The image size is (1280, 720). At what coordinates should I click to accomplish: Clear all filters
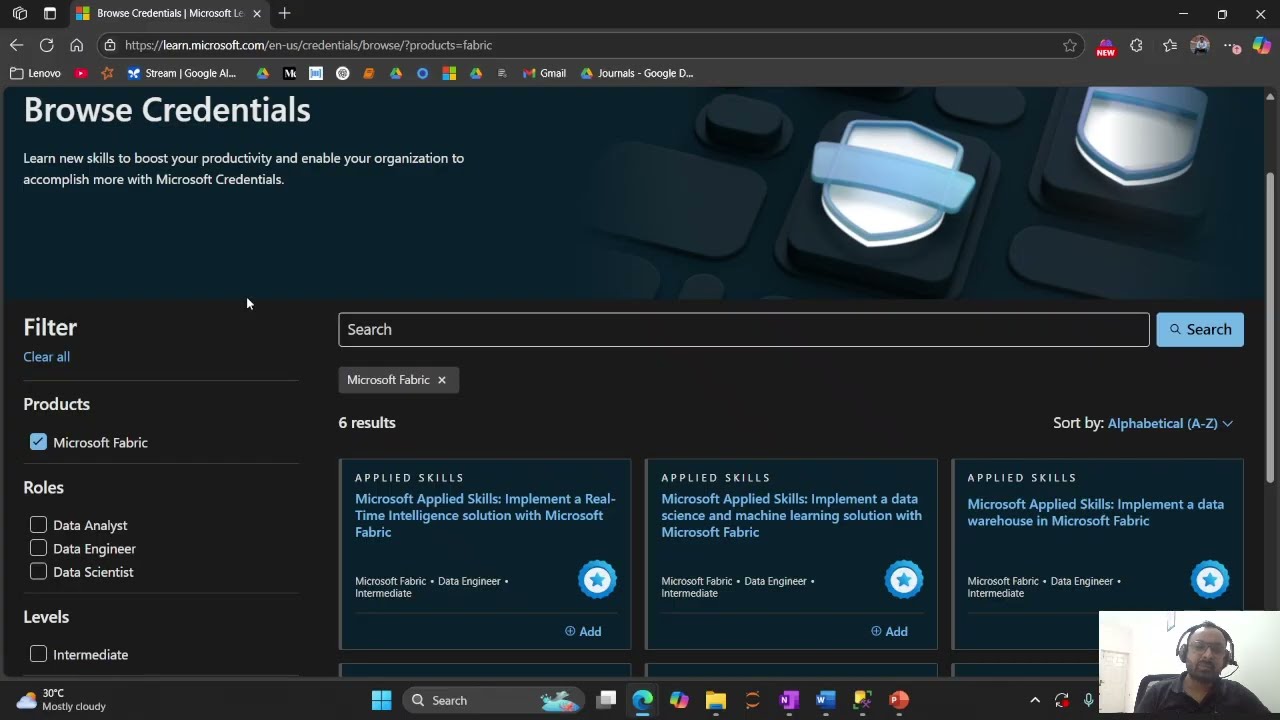point(46,357)
